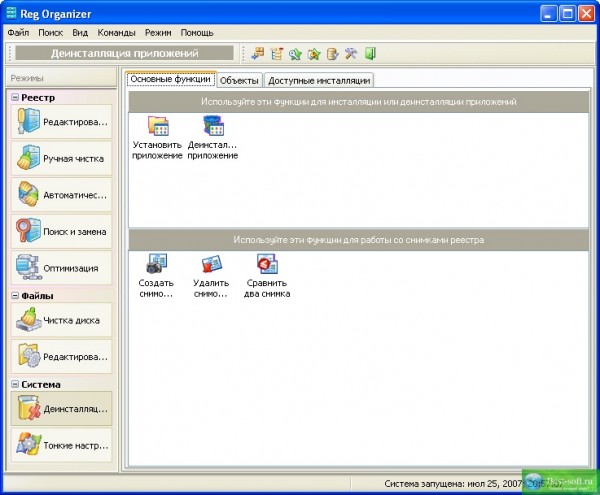The width and height of the screenshot is (600, 495).
Task: Switch to Доступные инсталляции tab
Action: pyautogui.click(x=319, y=80)
